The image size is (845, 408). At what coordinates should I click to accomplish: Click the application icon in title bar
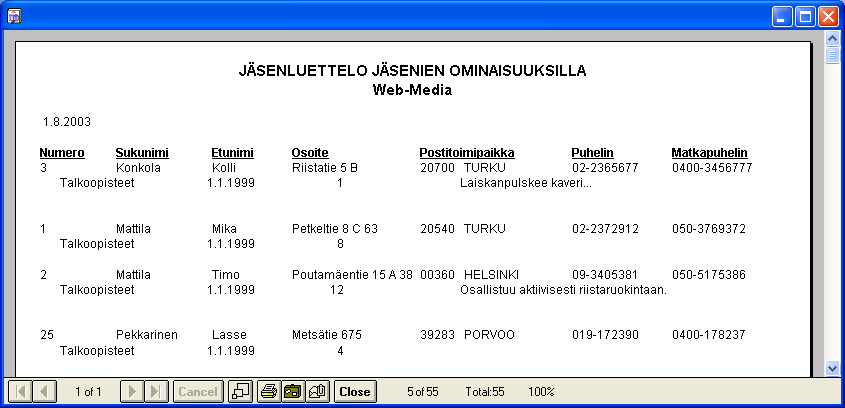pyautogui.click(x=14, y=17)
